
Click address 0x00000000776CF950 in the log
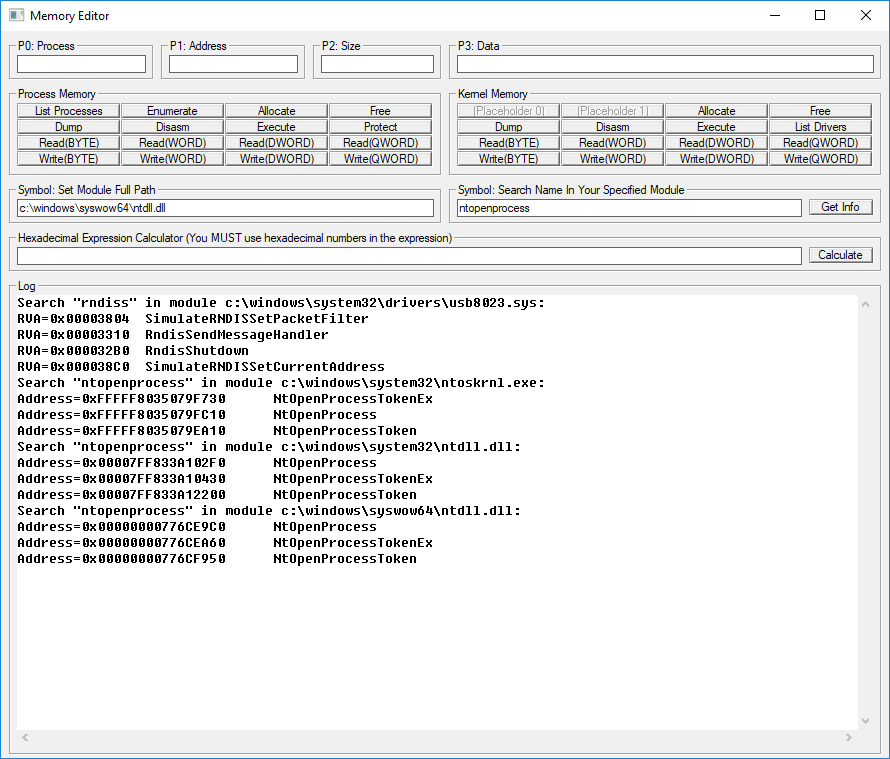[x=154, y=559]
